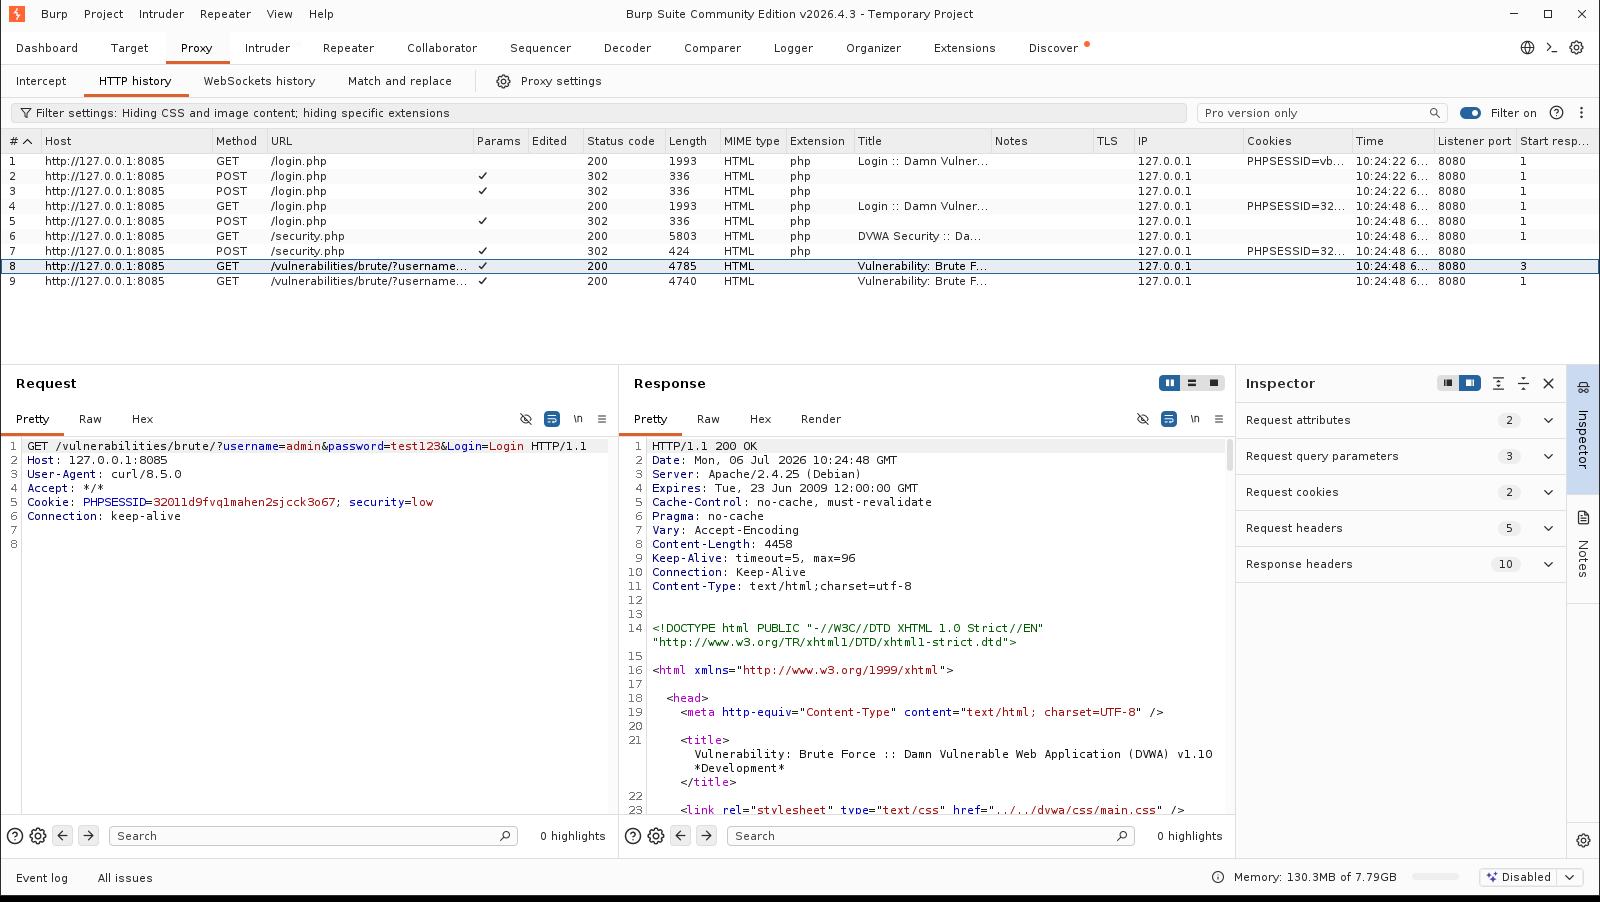Click help icon beside Request search bar

coord(15,836)
